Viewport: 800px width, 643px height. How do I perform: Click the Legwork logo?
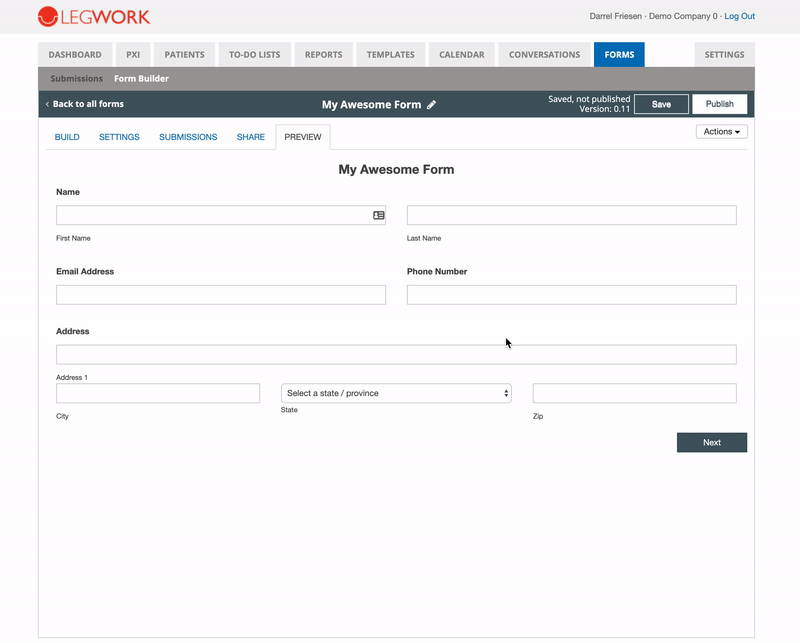(94, 17)
